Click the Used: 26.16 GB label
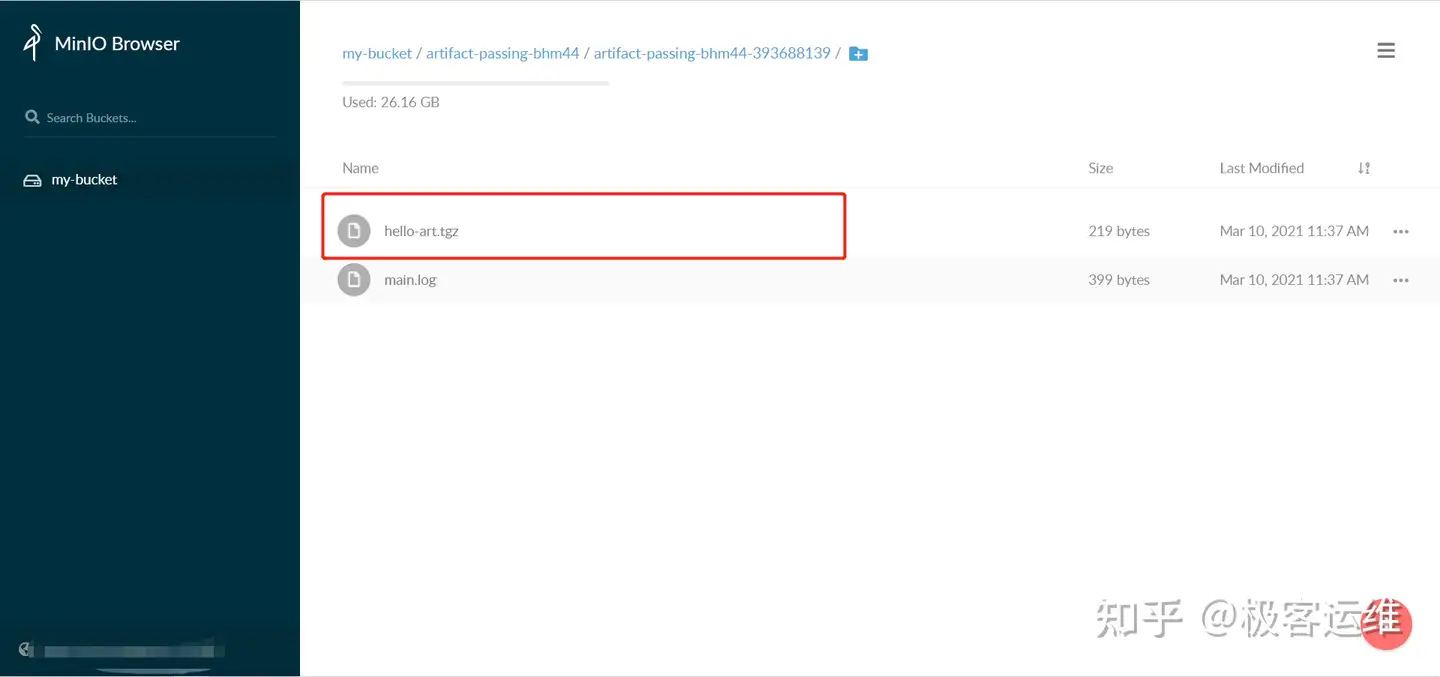This screenshot has height=677, width=1440. coord(391,102)
